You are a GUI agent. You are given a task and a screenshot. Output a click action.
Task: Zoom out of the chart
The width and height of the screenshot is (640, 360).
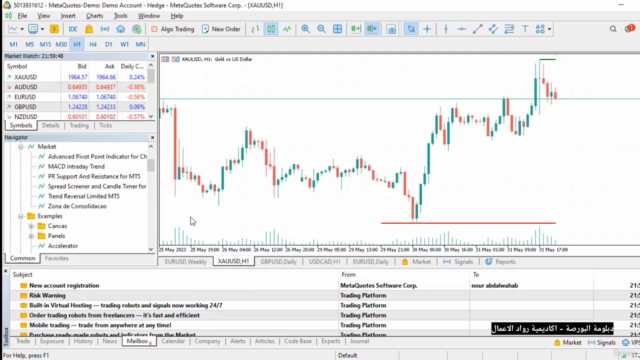tap(321, 29)
